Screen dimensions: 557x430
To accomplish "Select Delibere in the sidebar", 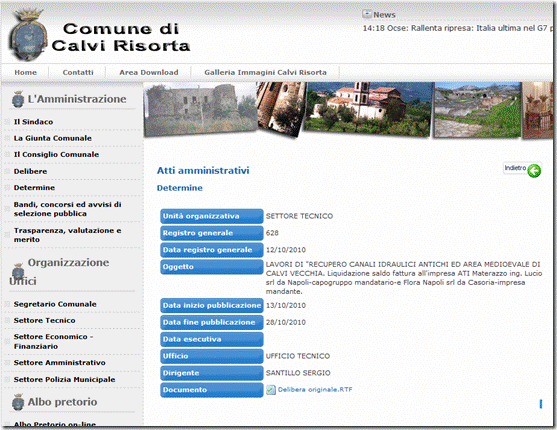I will [x=30, y=171].
